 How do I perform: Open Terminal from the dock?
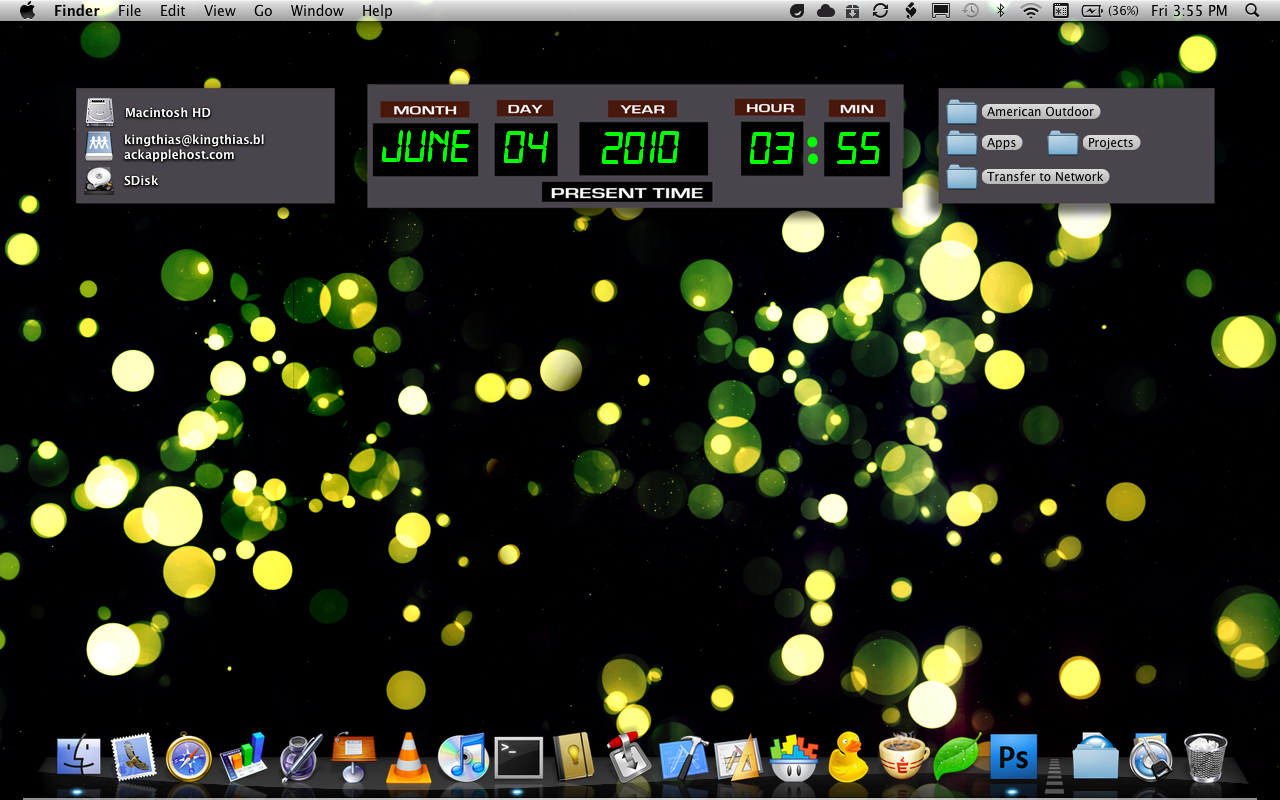pyautogui.click(x=519, y=758)
